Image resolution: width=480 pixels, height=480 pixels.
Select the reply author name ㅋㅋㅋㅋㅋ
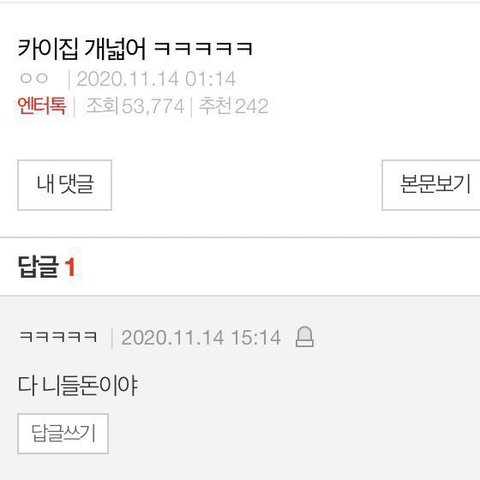point(58,337)
